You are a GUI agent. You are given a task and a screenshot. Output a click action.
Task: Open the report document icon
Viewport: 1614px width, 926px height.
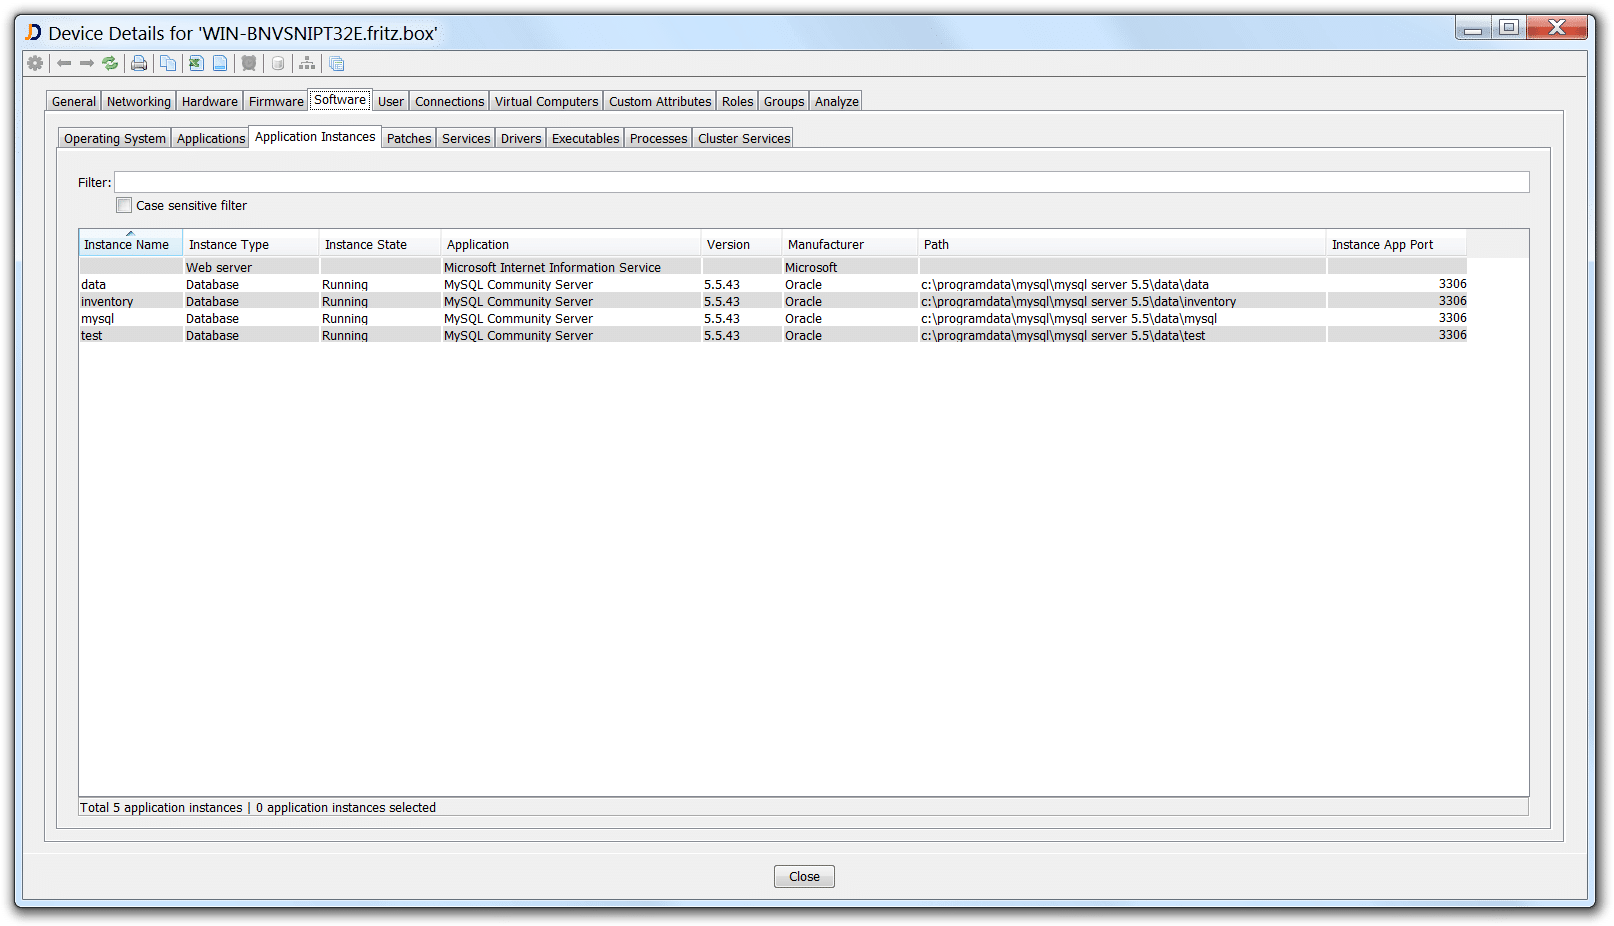pyautogui.click(x=220, y=63)
